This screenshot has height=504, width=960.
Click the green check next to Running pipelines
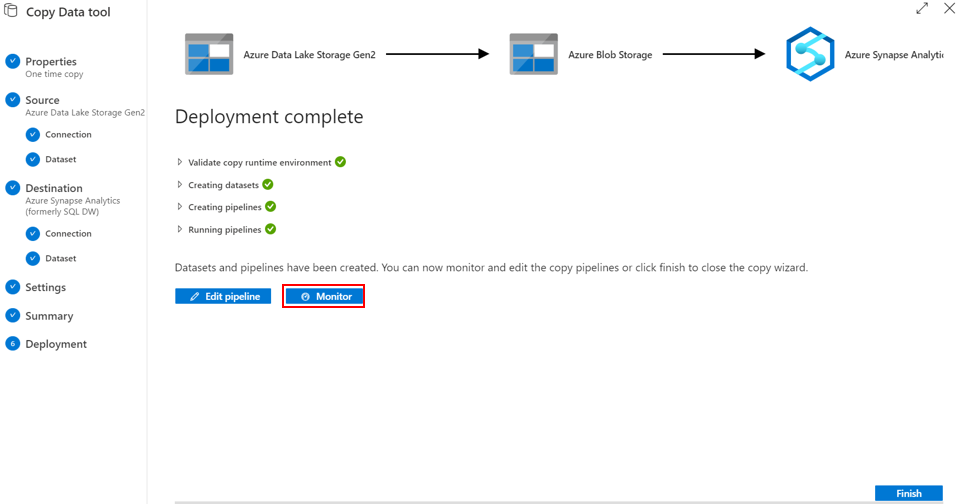point(271,229)
